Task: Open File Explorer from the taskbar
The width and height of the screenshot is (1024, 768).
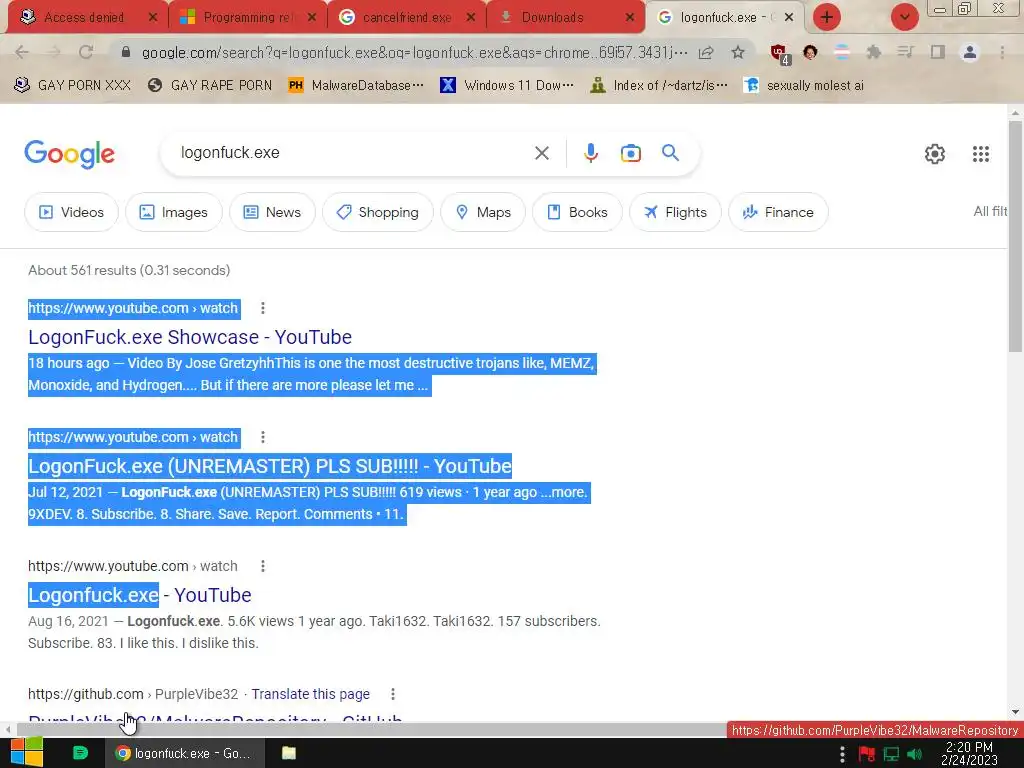Action: (289, 753)
